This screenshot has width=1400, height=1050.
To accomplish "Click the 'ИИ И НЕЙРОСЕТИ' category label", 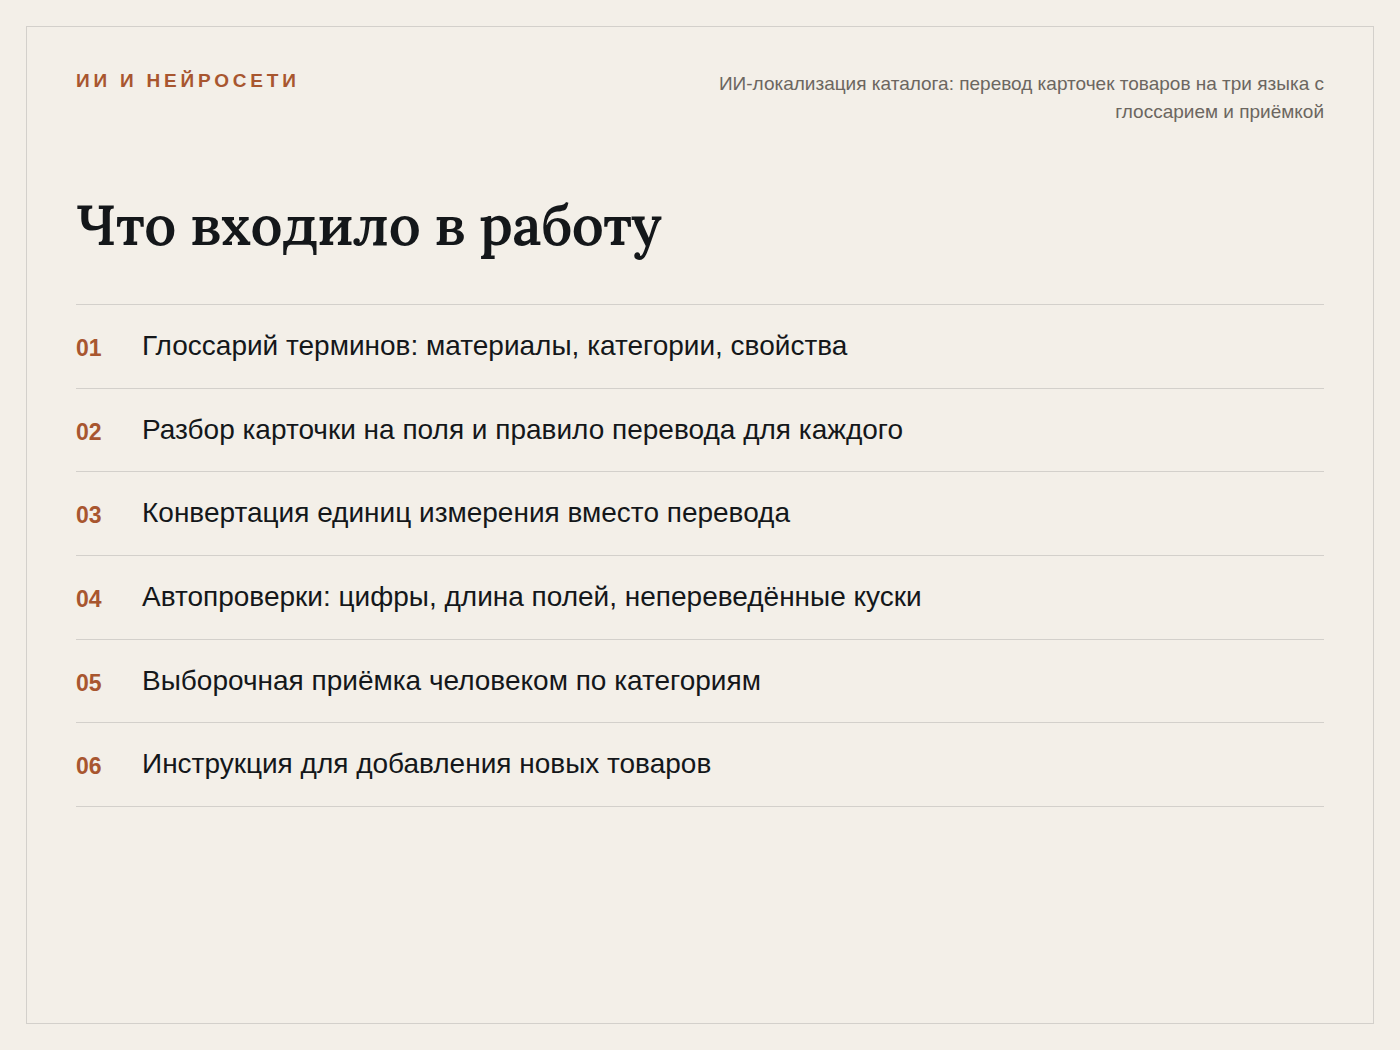I will point(187,81).
